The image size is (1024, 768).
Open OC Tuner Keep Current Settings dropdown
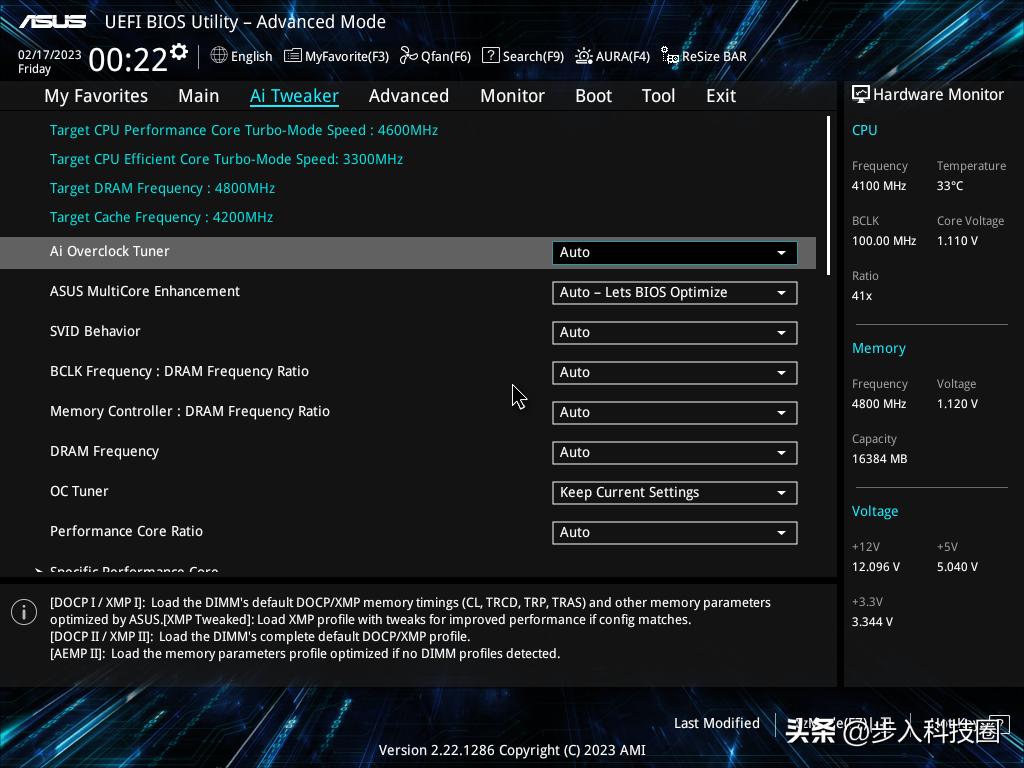point(675,492)
